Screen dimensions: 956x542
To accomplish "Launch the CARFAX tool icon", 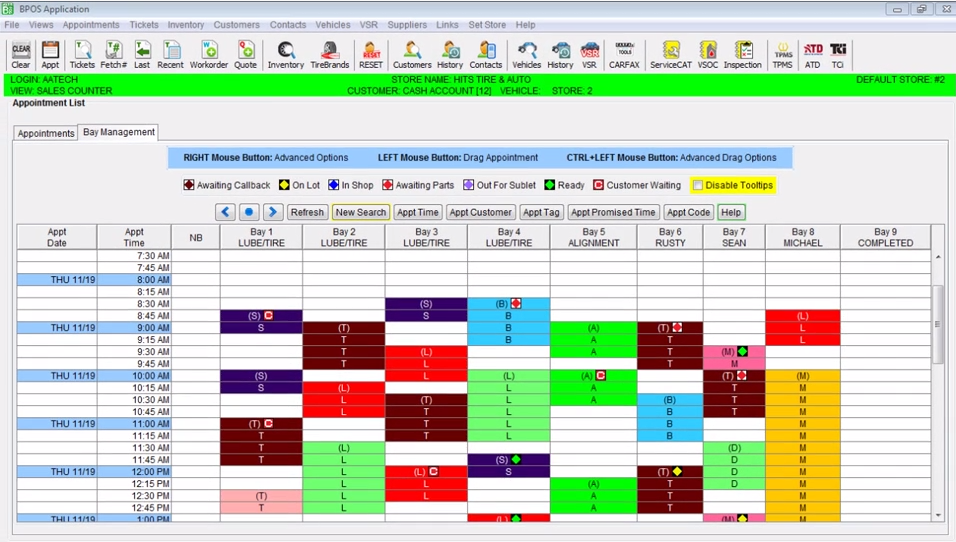I will [x=624, y=55].
